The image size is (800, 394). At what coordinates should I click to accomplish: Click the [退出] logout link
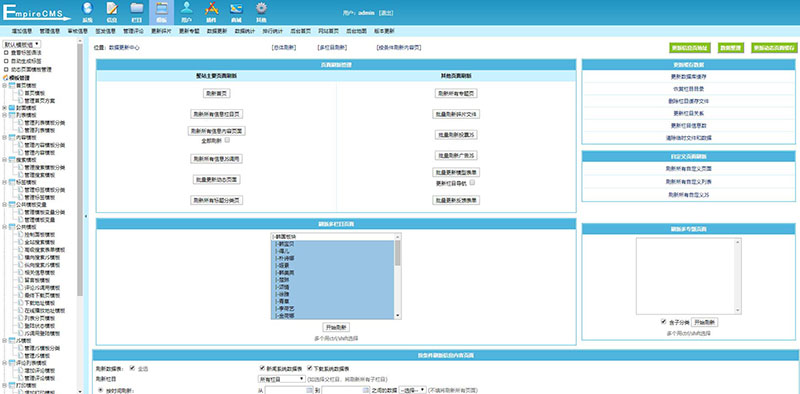pyautogui.click(x=386, y=13)
